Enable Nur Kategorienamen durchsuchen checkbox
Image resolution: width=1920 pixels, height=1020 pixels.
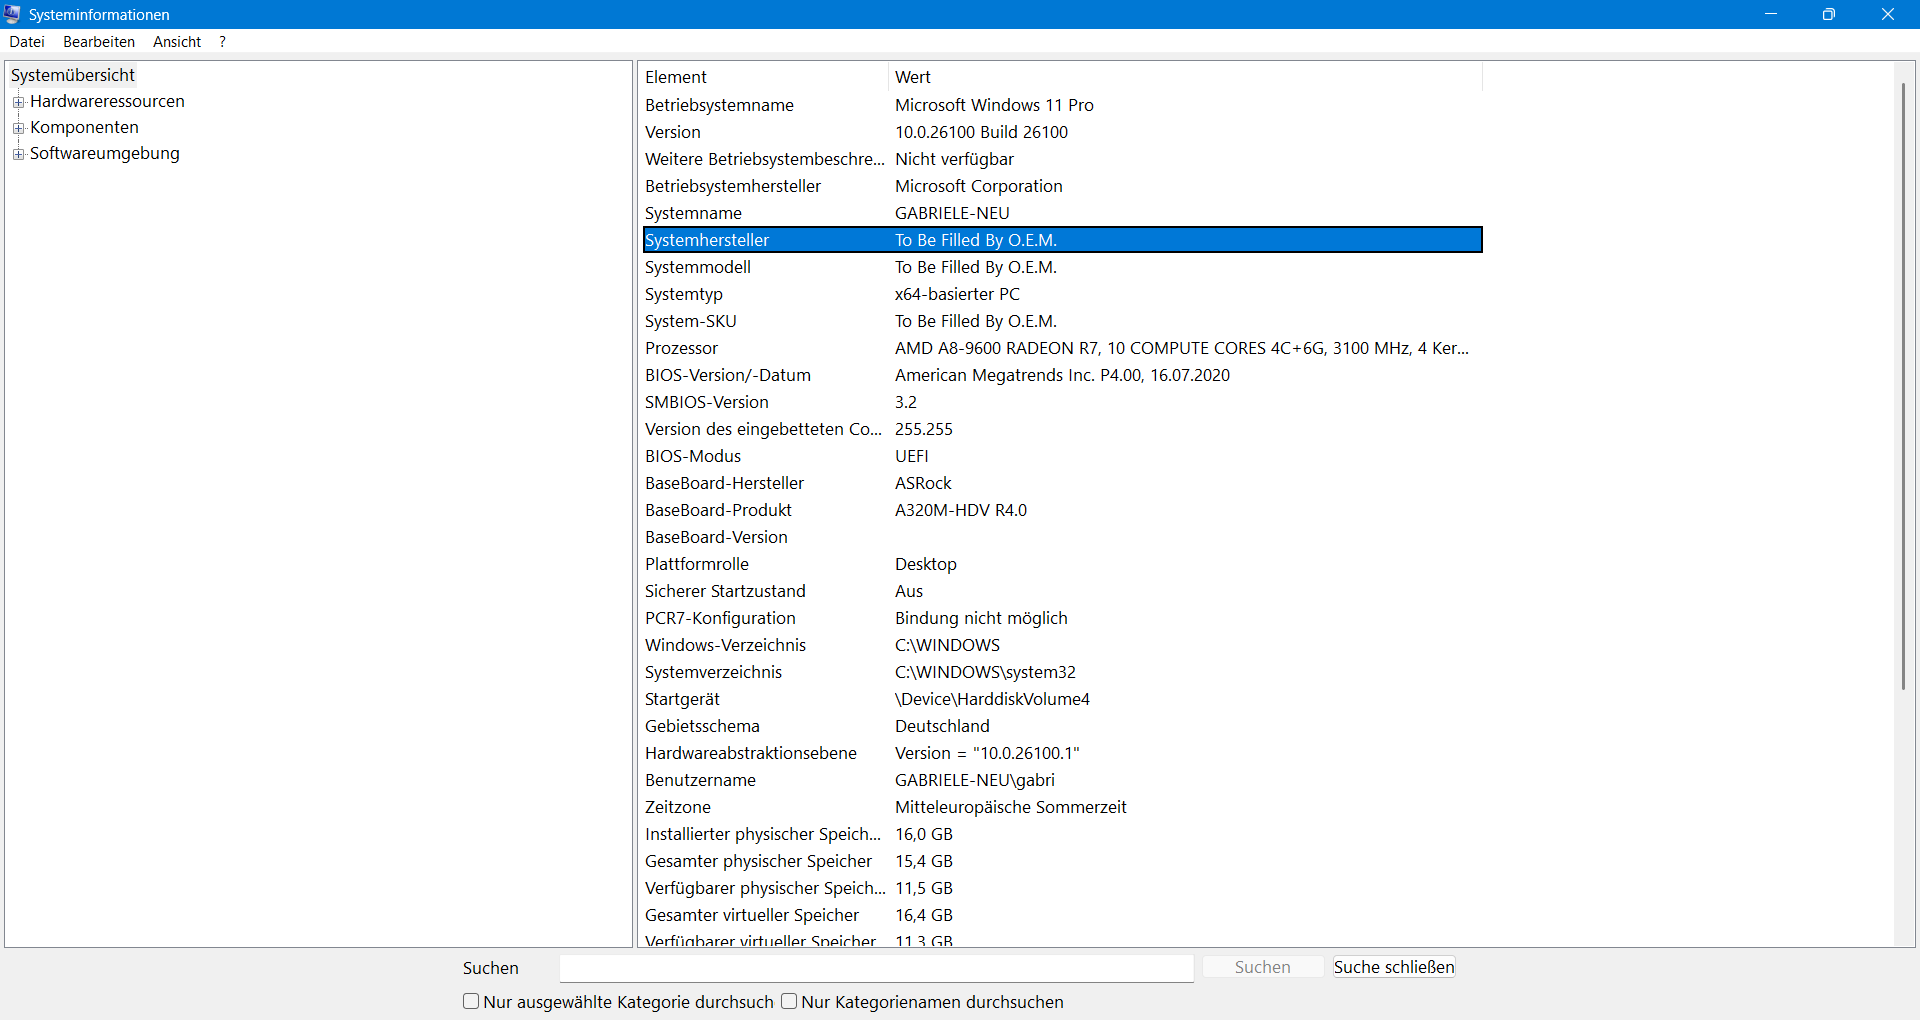[x=789, y=1001]
